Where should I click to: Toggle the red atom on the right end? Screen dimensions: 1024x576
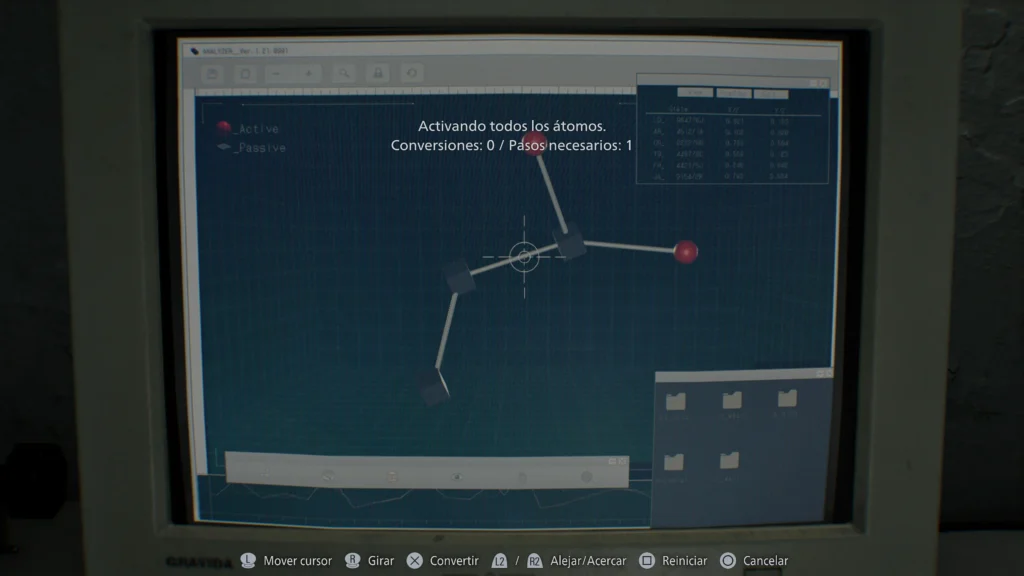point(685,252)
